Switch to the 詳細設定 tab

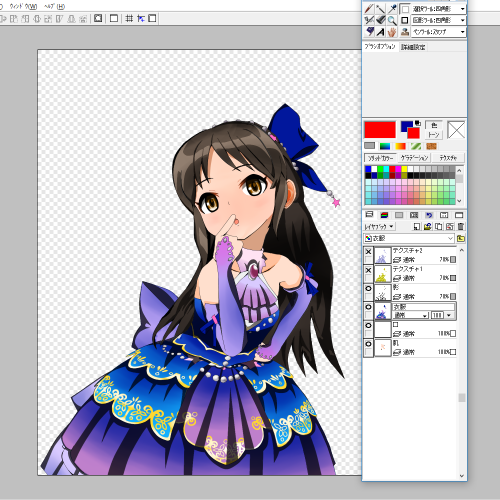[413, 47]
